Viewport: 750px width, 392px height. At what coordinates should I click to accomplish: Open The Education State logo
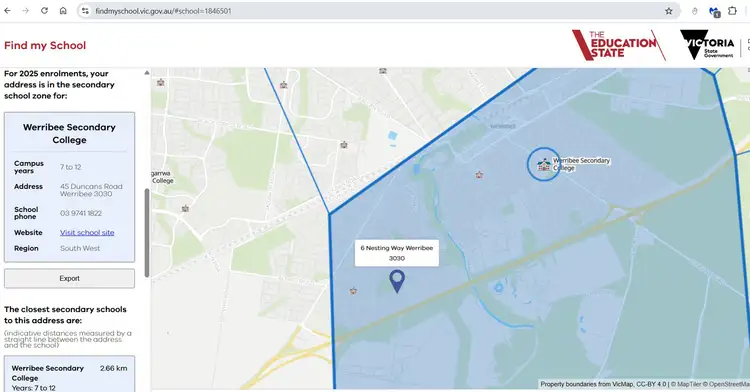pyautogui.click(x=618, y=45)
